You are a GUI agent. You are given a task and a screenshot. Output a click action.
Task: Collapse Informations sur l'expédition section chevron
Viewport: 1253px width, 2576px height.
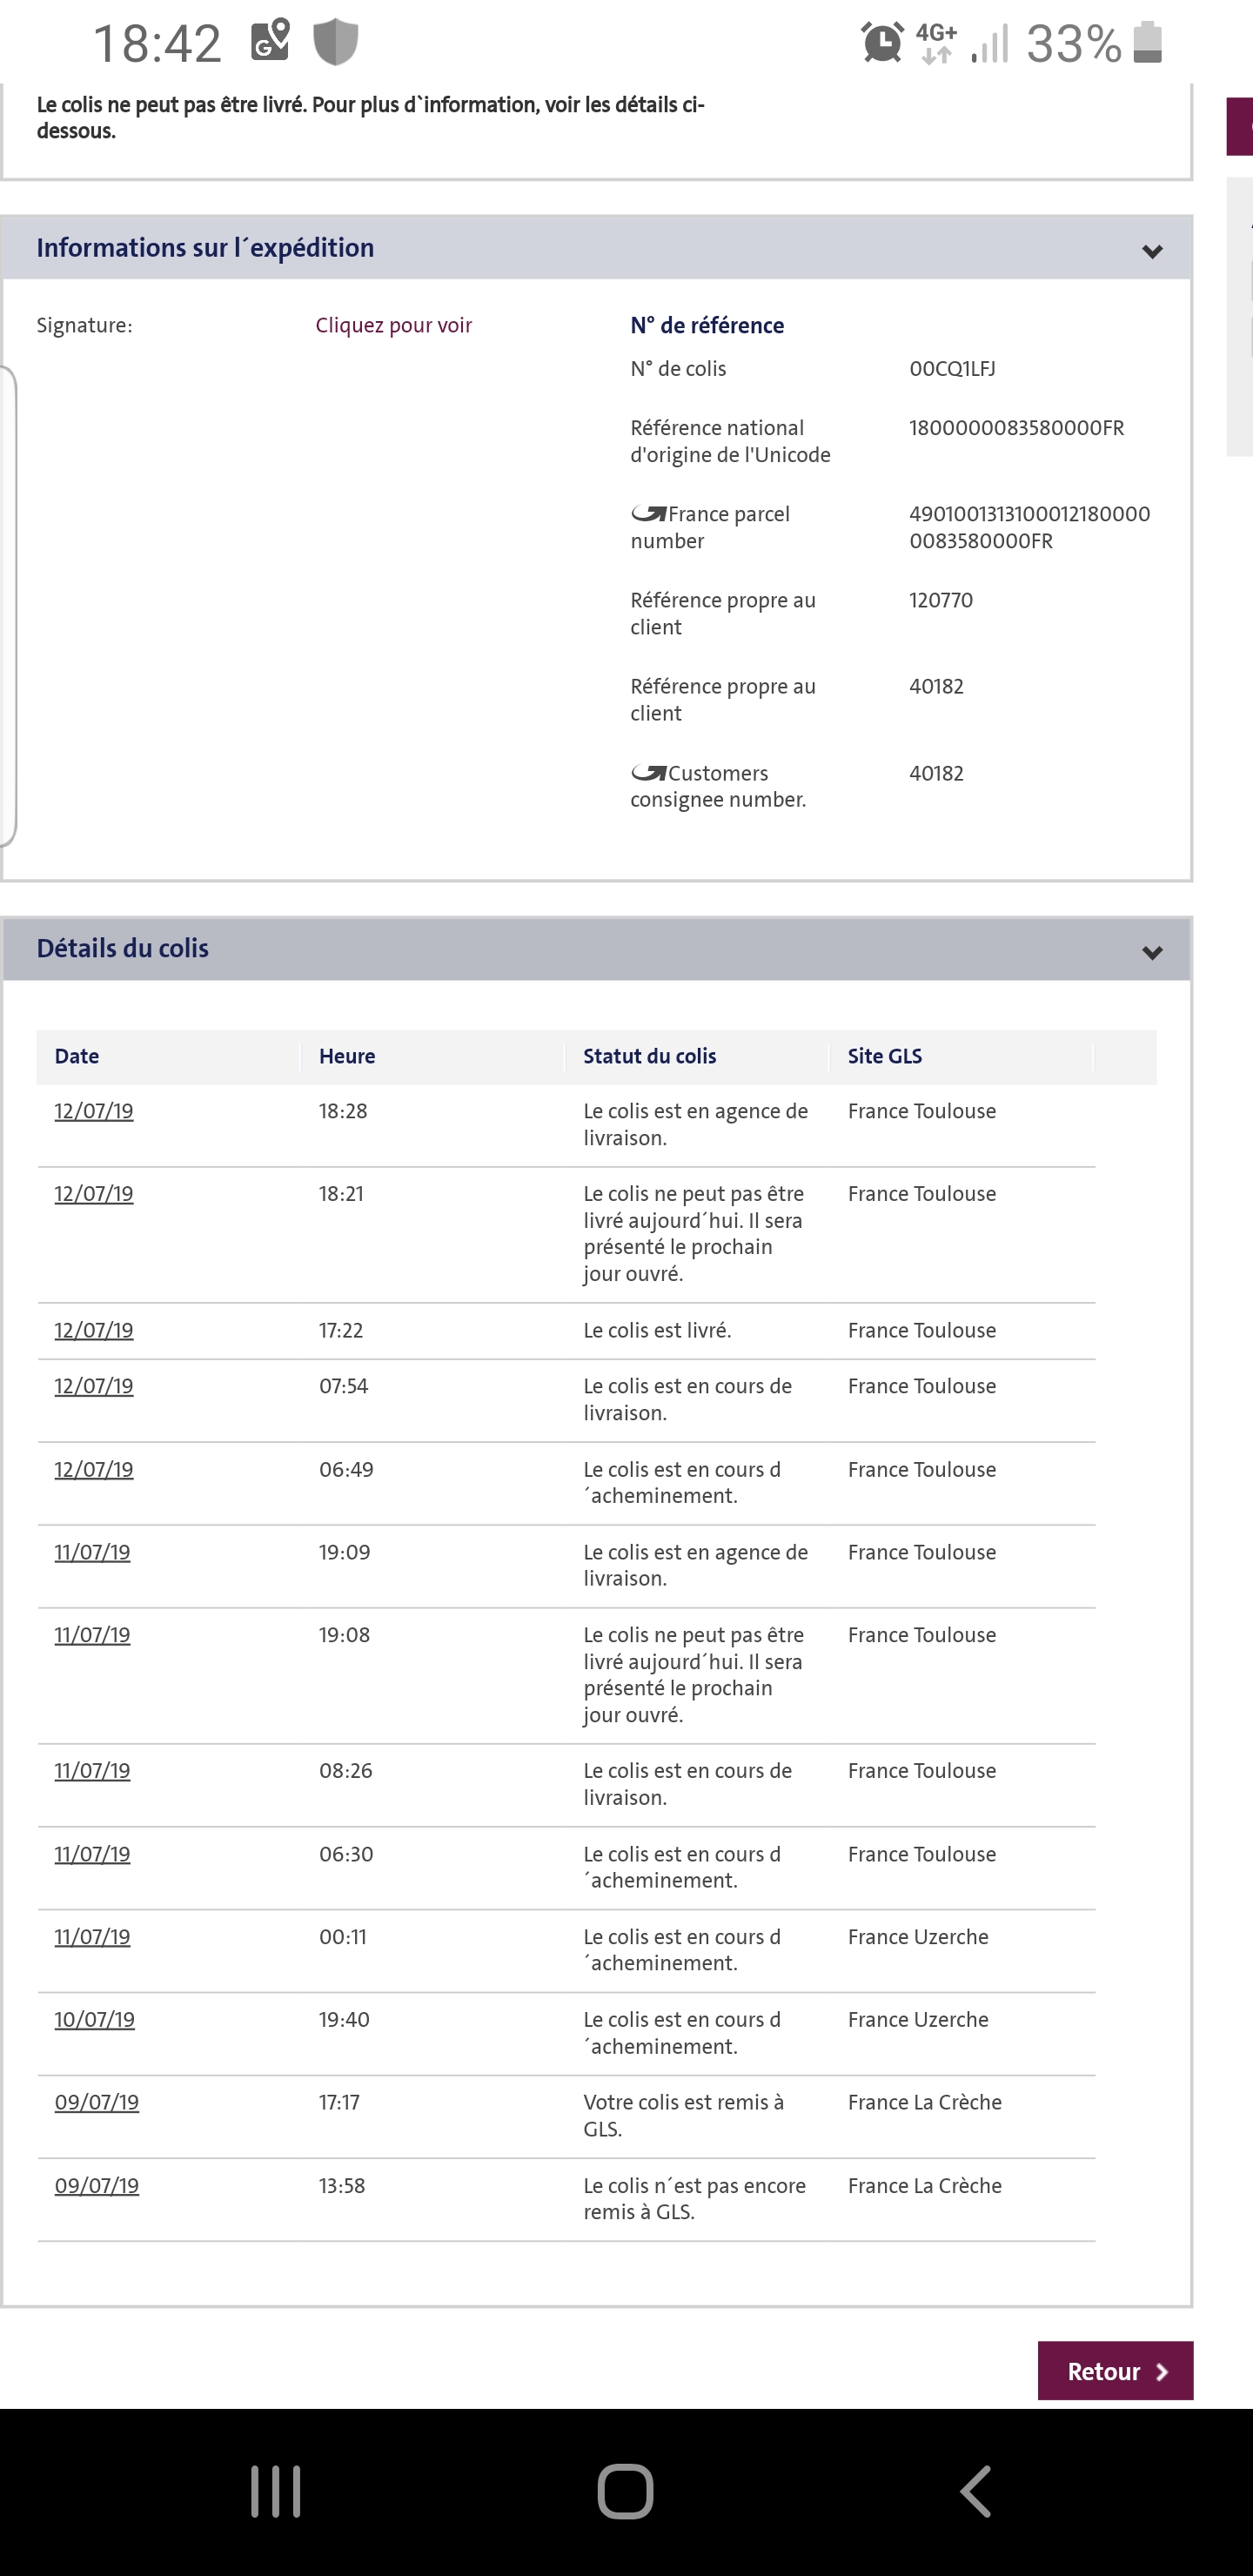click(x=1152, y=251)
